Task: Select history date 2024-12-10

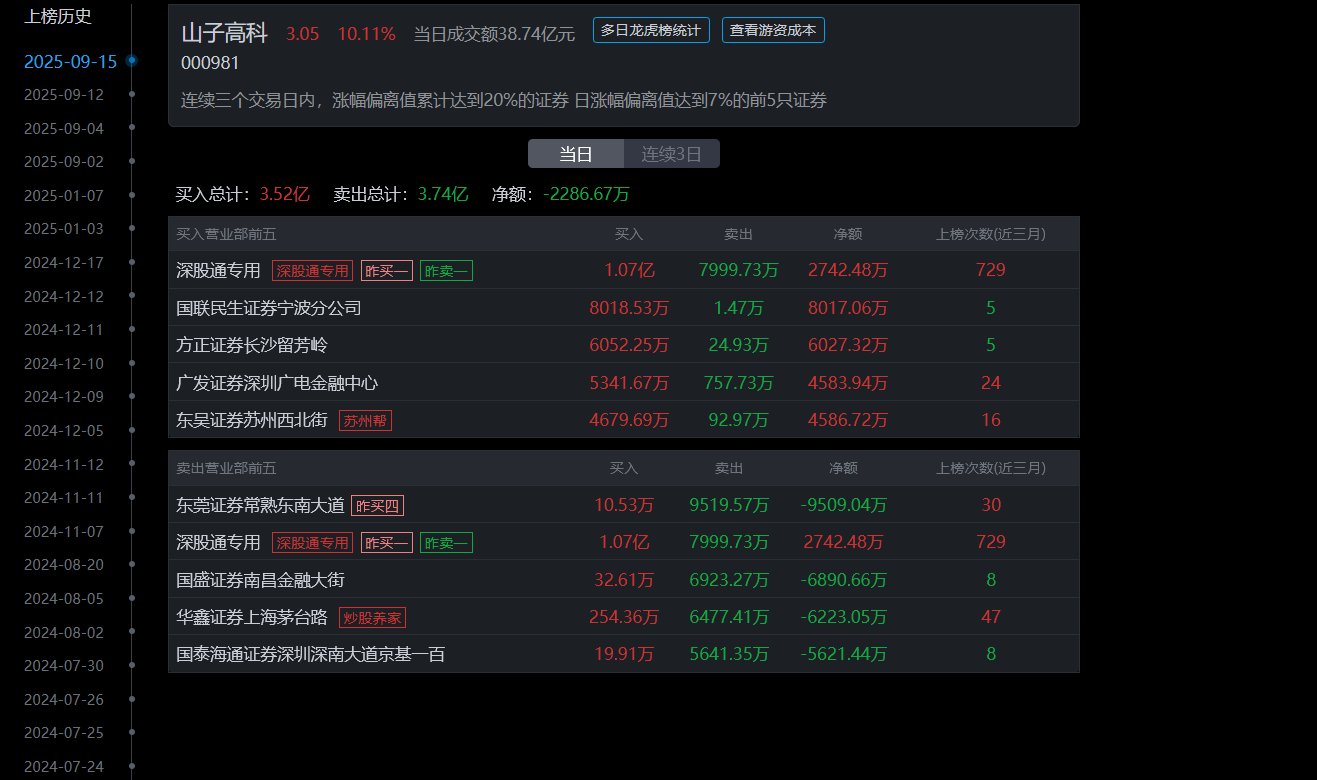Action: tap(64, 363)
